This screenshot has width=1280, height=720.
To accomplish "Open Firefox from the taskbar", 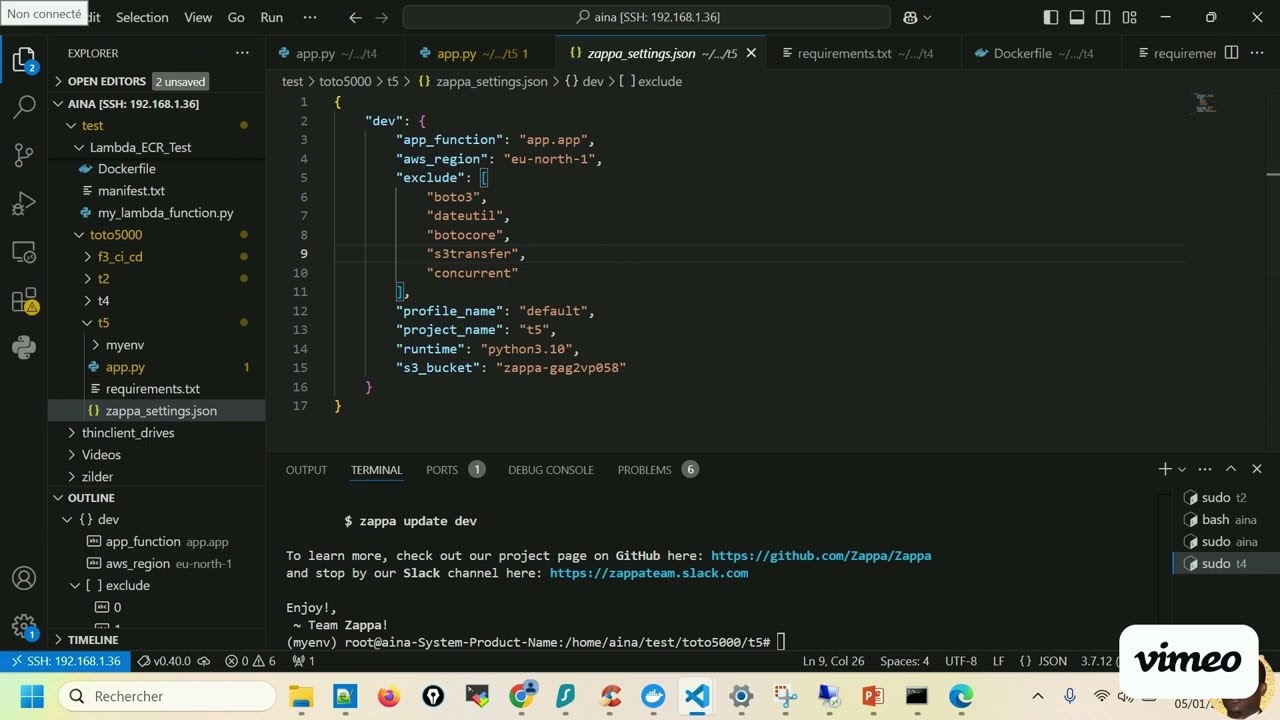I will click(x=389, y=696).
